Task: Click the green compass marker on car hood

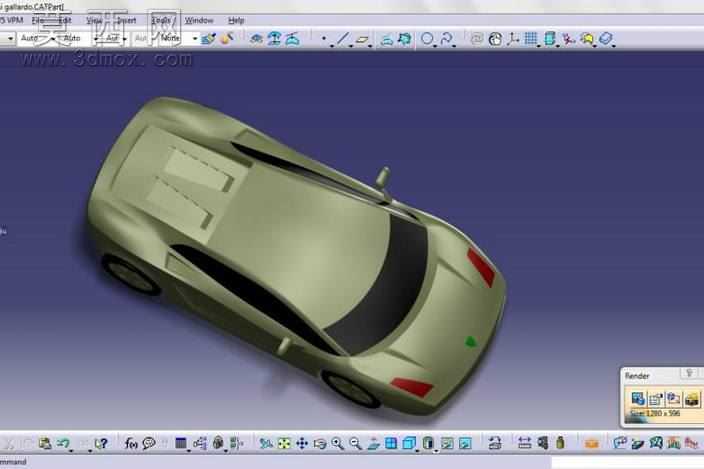Action: [471, 342]
